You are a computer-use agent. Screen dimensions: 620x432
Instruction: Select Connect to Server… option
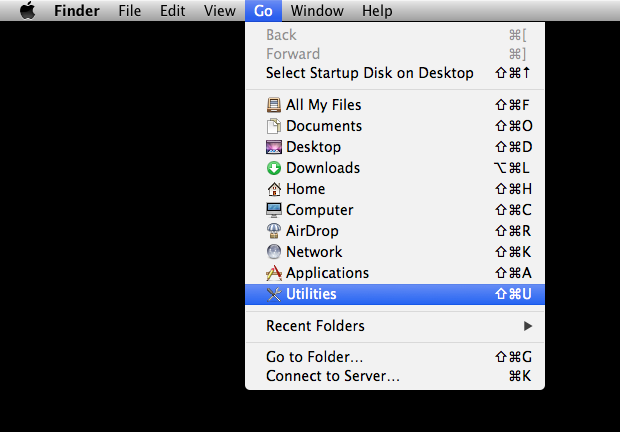[x=333, y=376]
